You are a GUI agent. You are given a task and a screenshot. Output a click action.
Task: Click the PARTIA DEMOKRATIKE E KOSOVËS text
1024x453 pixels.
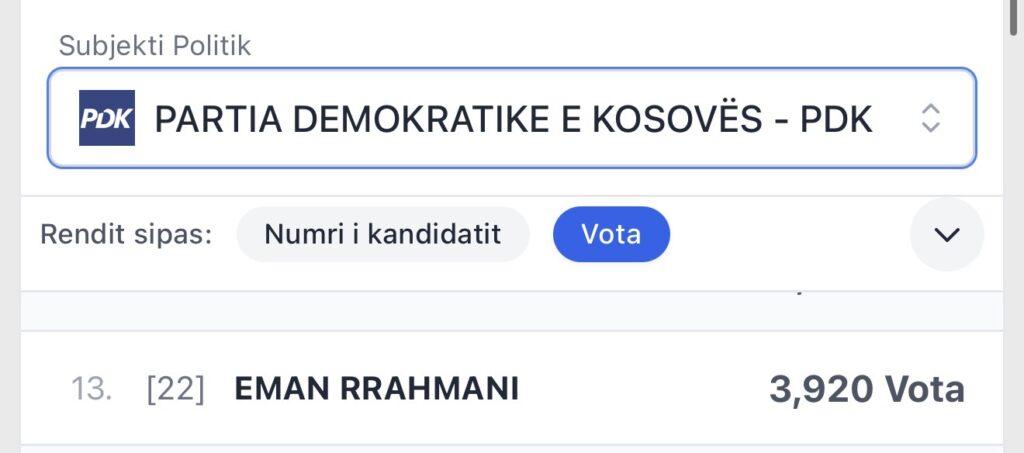click(458, 119)
